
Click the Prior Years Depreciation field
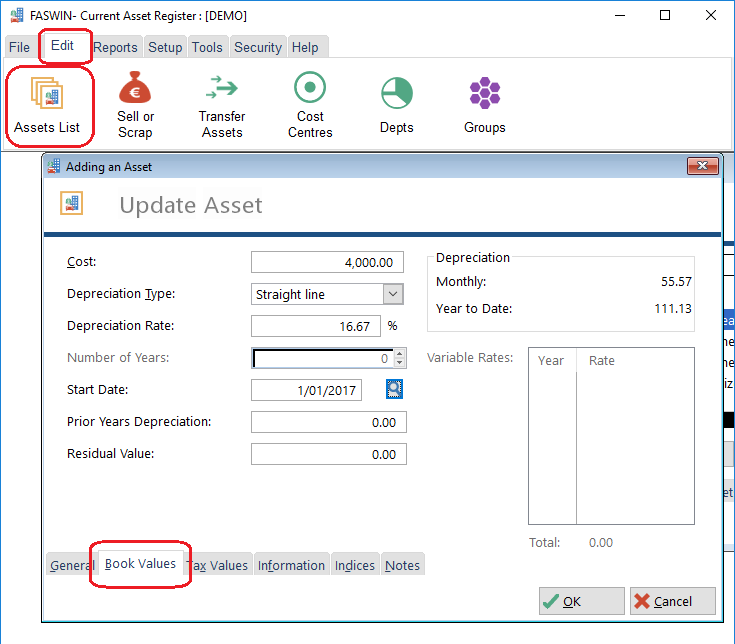[x=329, y=422]
